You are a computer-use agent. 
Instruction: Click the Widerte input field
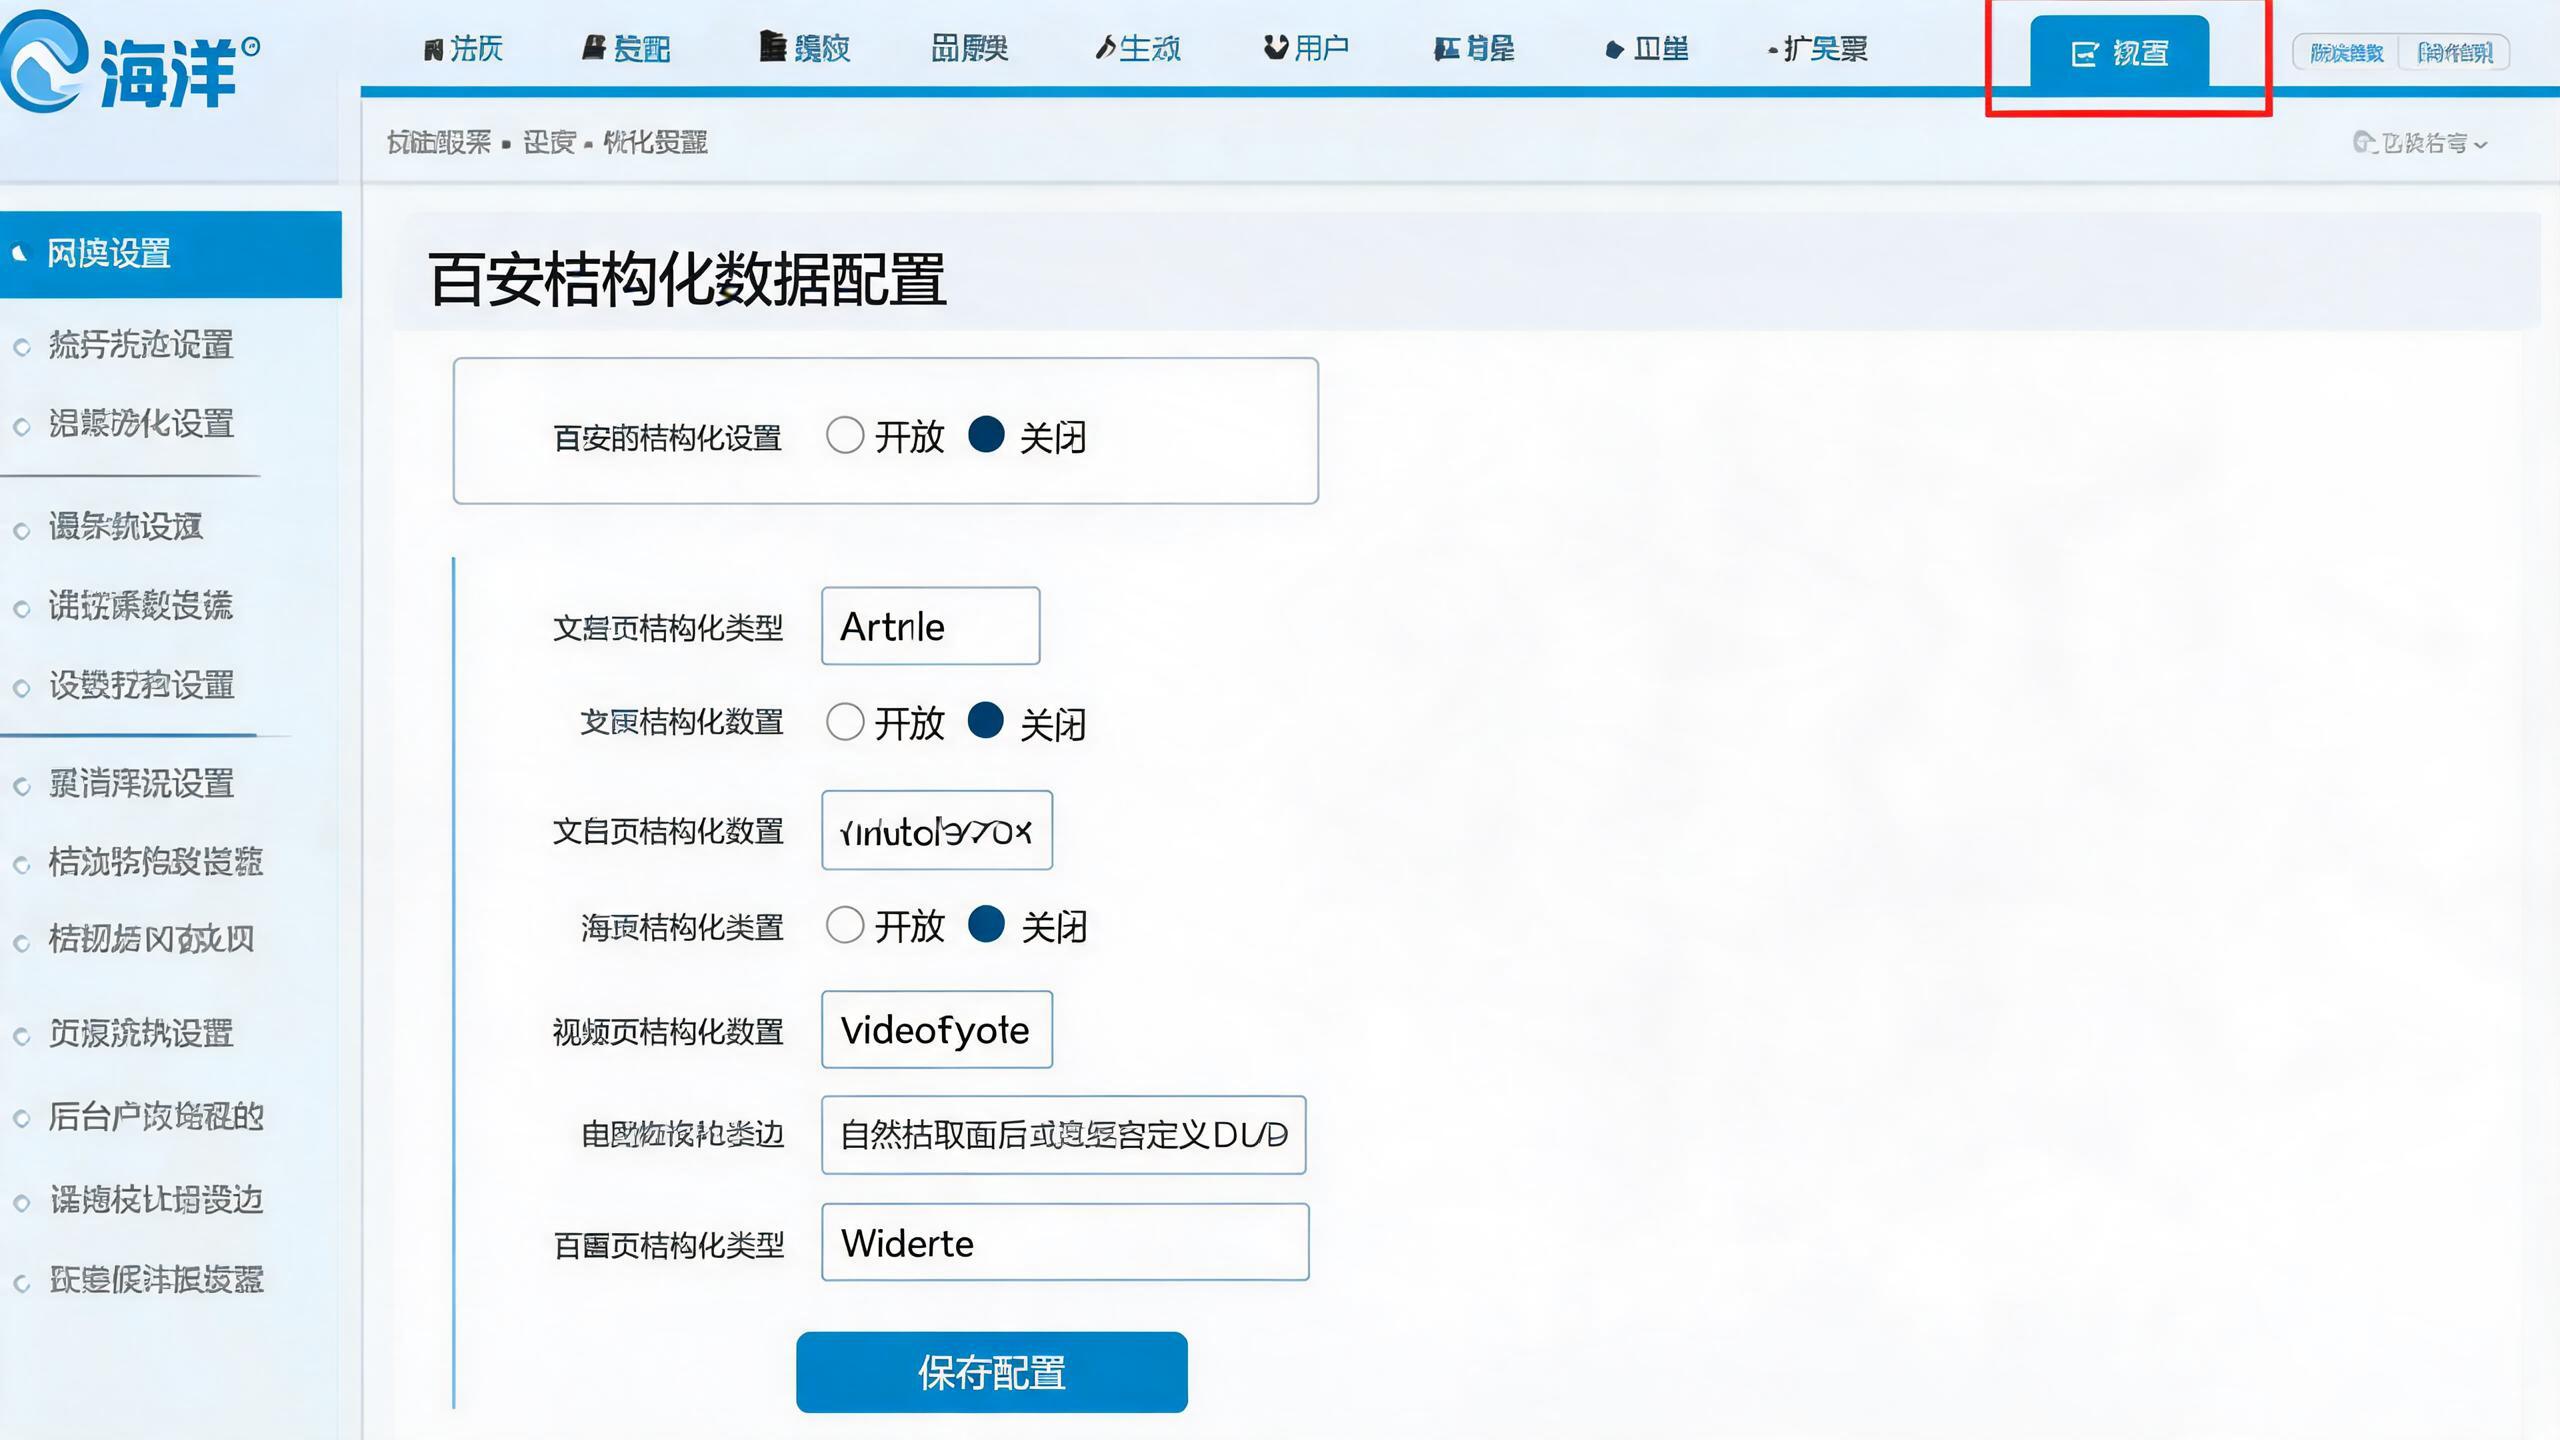(1065, 1242)
